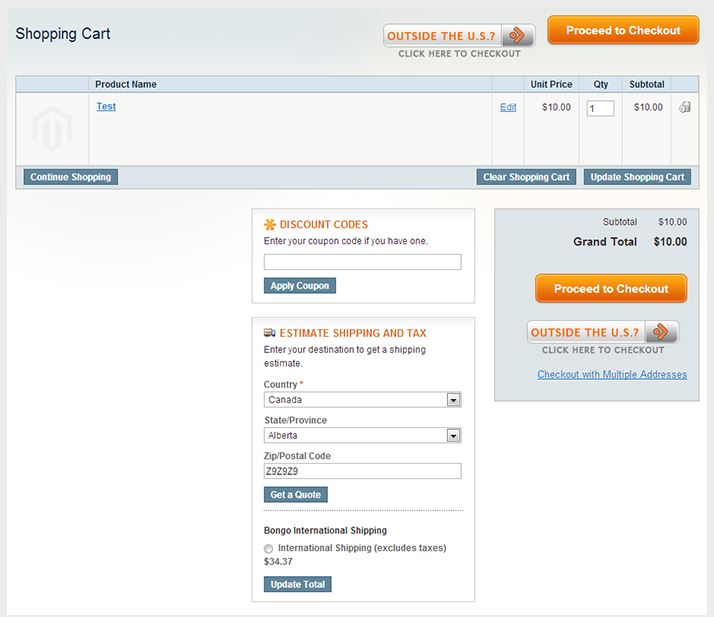The height and width of the screenshot is (617, 714).
Task: Expand the State/Province dropdown
Action: point(362,436)
